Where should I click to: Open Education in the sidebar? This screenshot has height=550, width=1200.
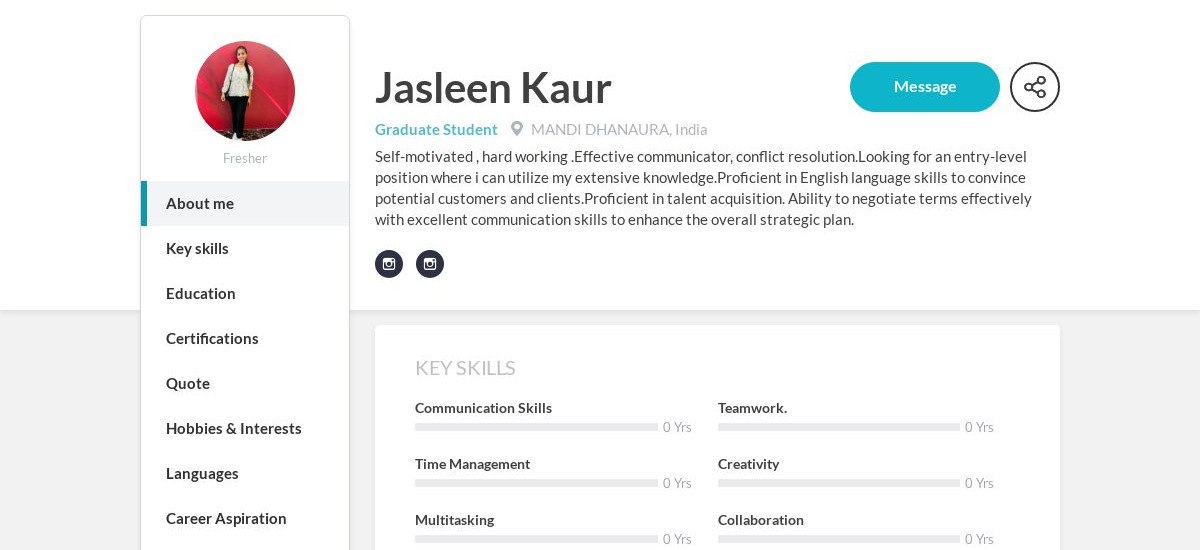(x=245, y=293)
